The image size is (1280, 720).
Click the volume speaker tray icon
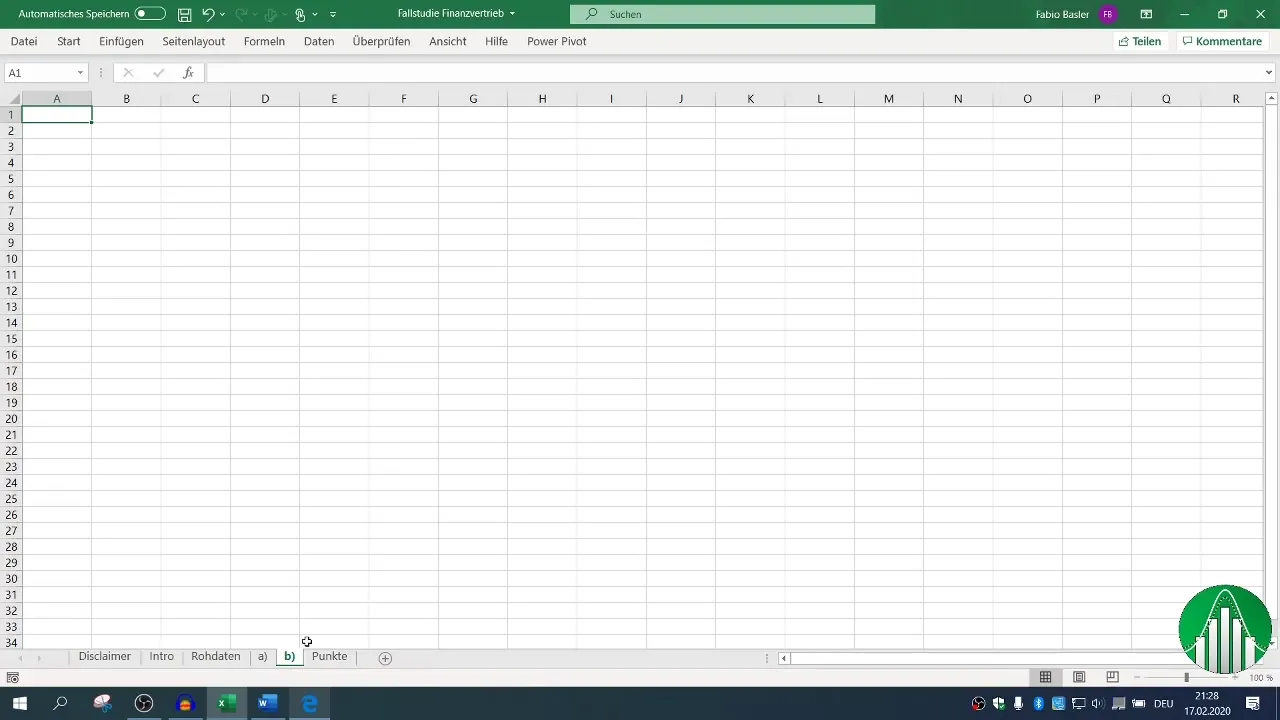click(x=1098, y=704)
